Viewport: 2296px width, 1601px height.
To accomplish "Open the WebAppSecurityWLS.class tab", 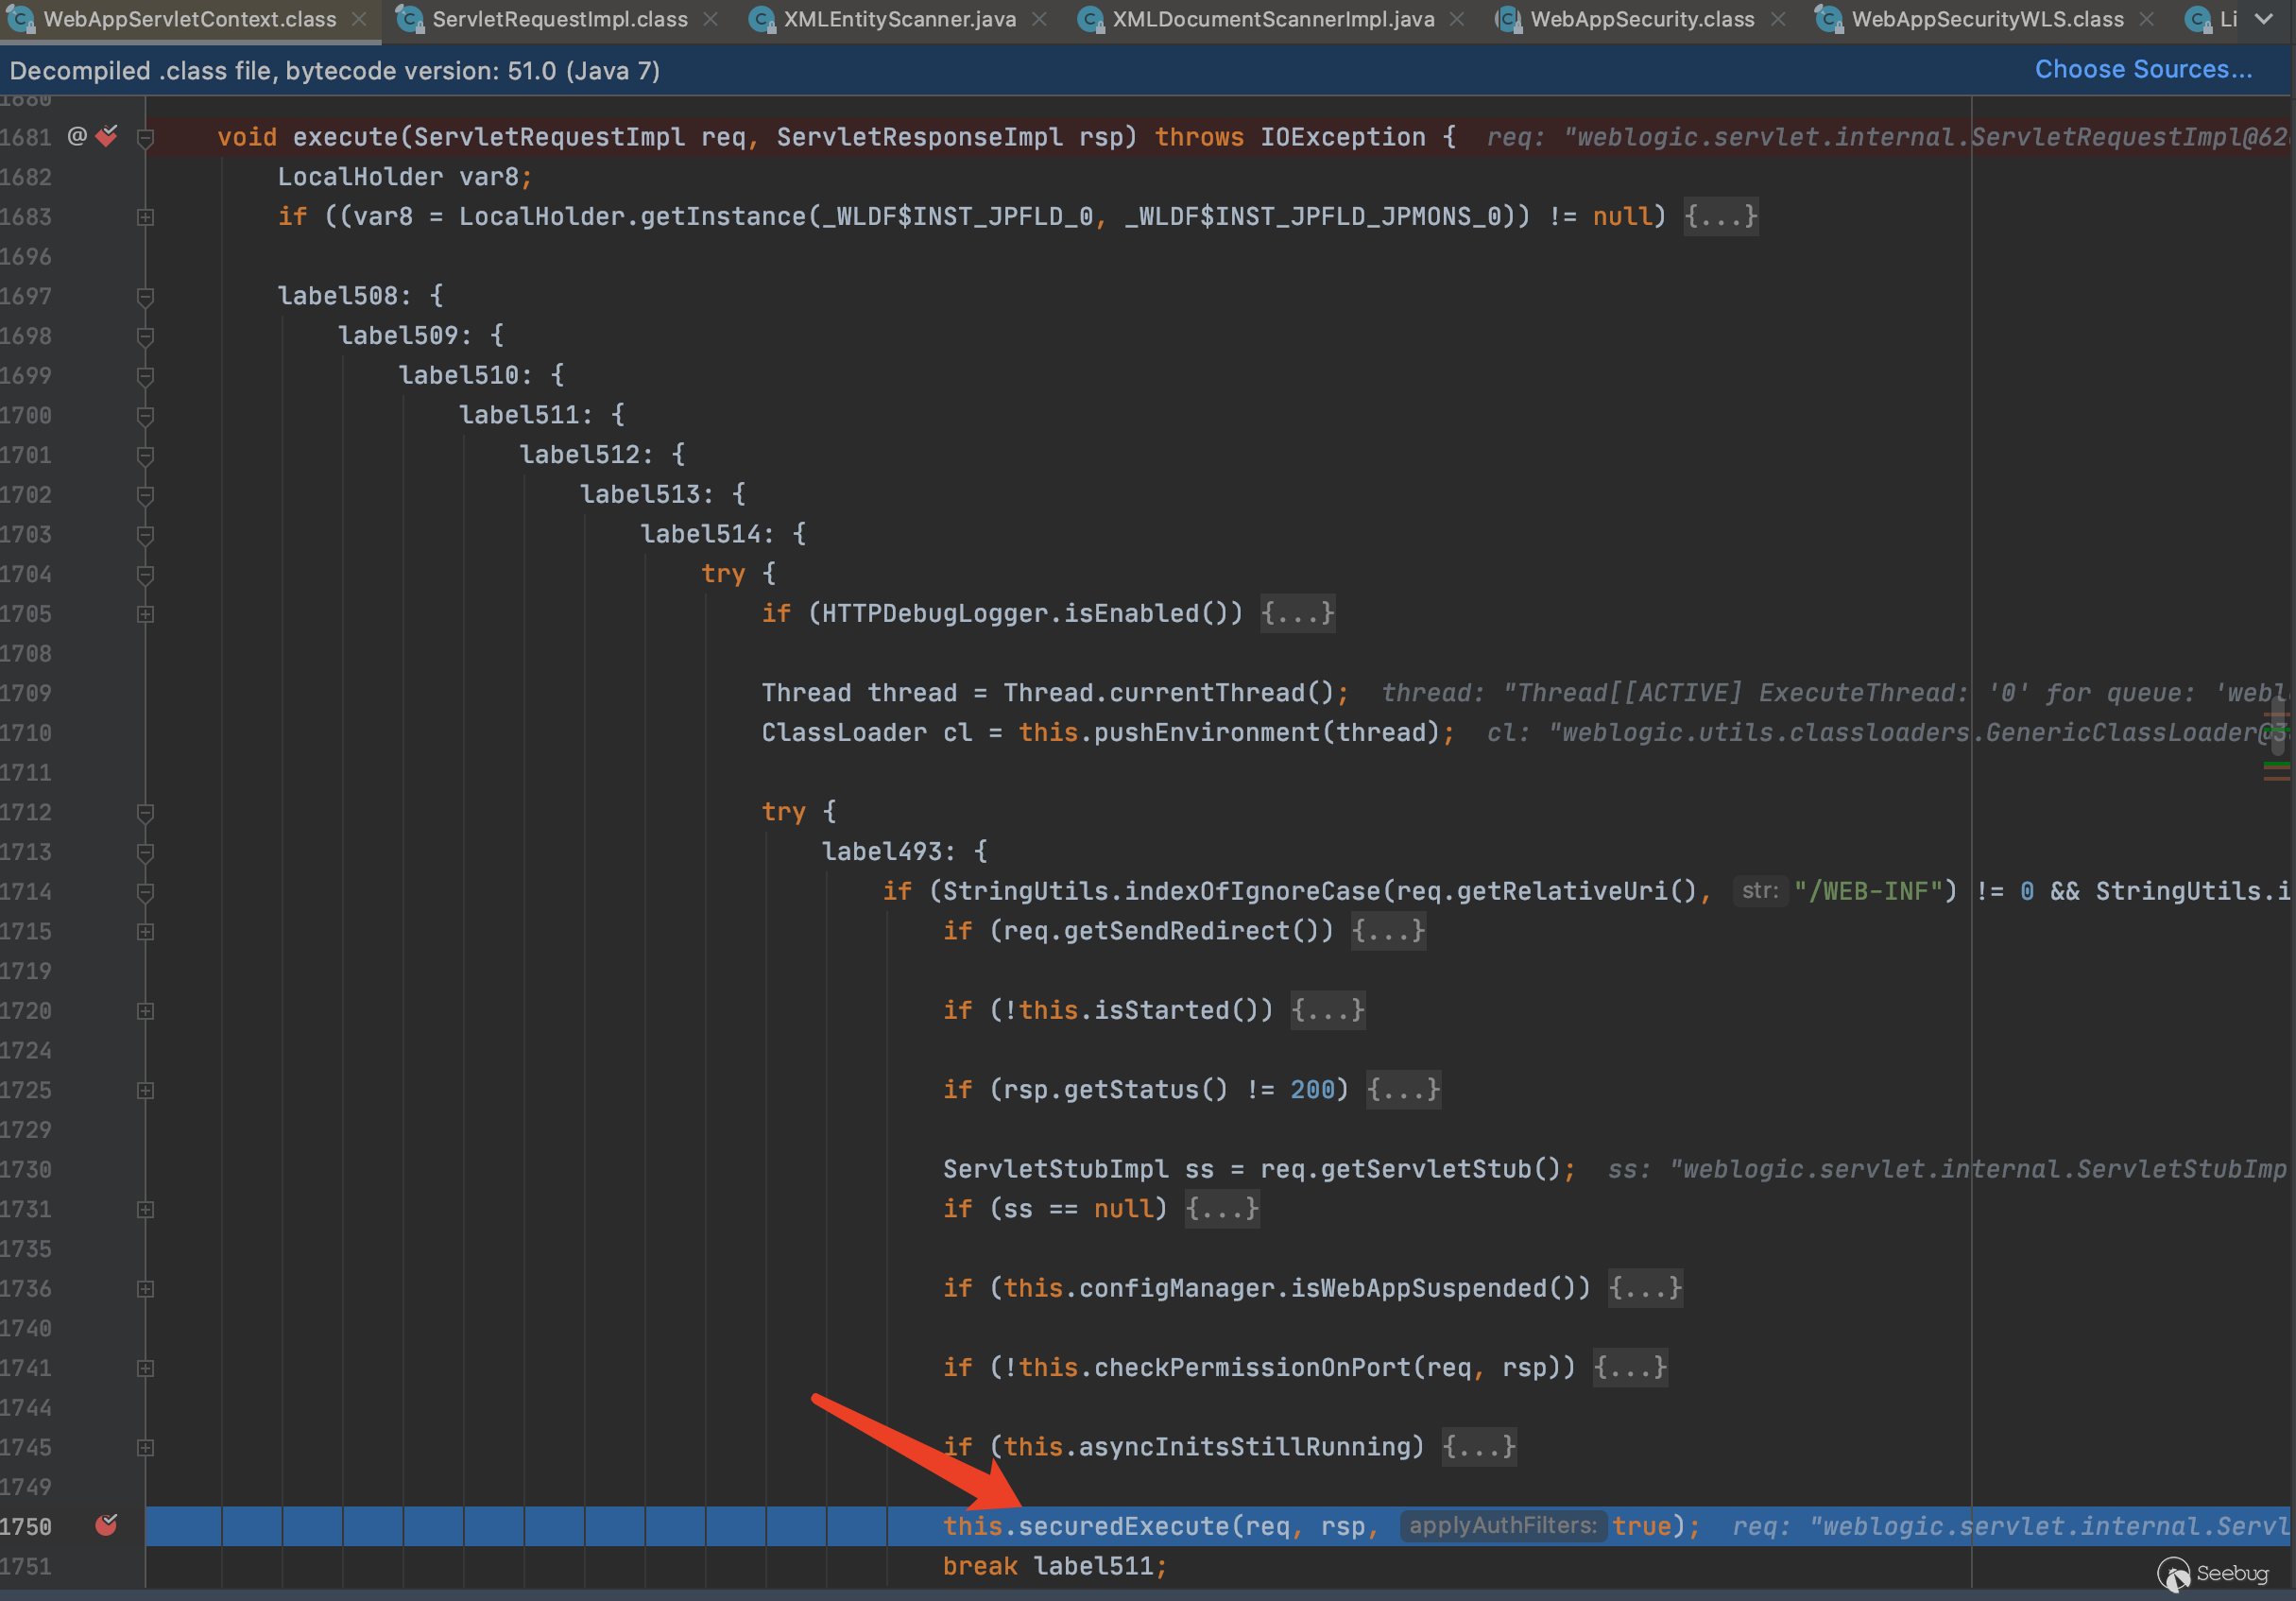I will point(1986,19).
